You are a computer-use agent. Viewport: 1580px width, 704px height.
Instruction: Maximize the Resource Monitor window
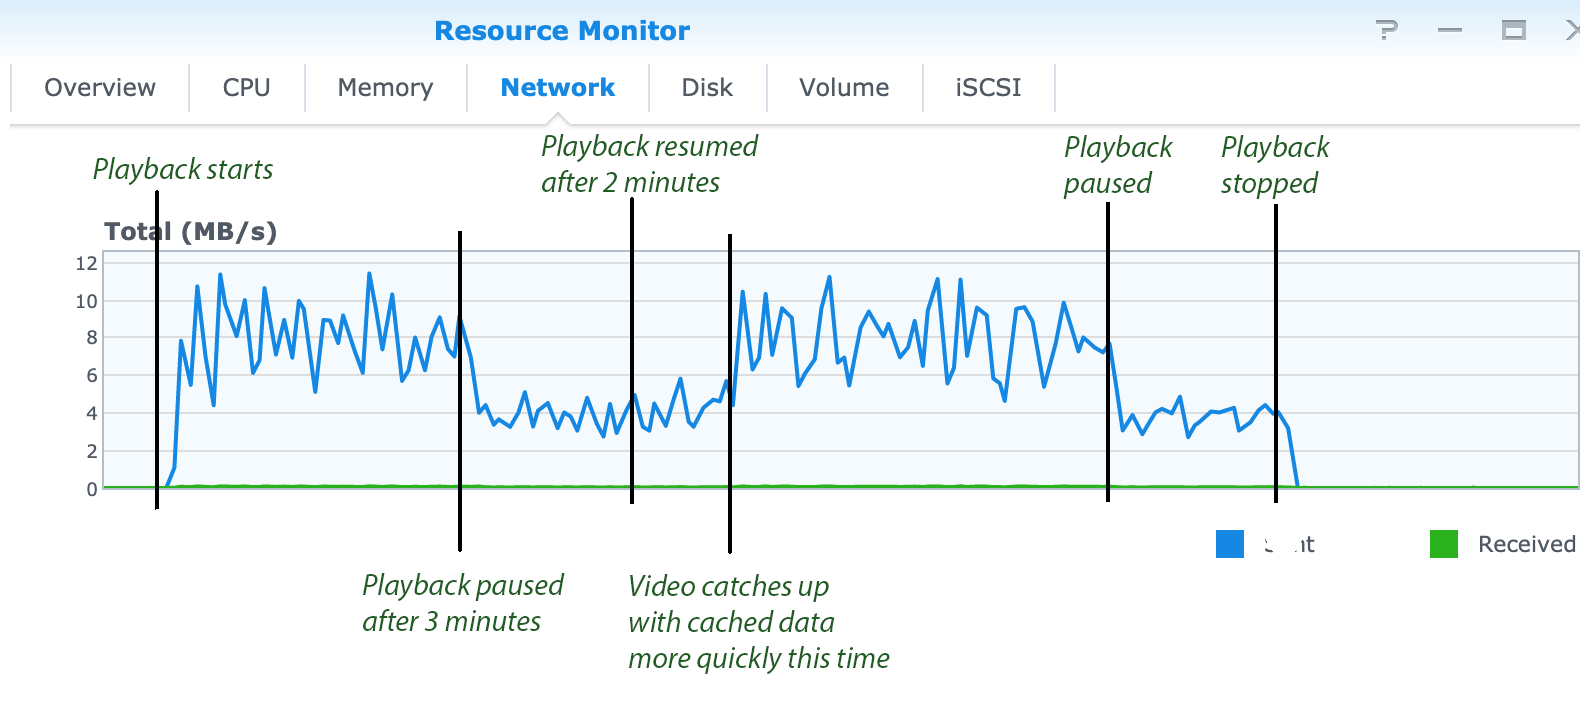1513,30
